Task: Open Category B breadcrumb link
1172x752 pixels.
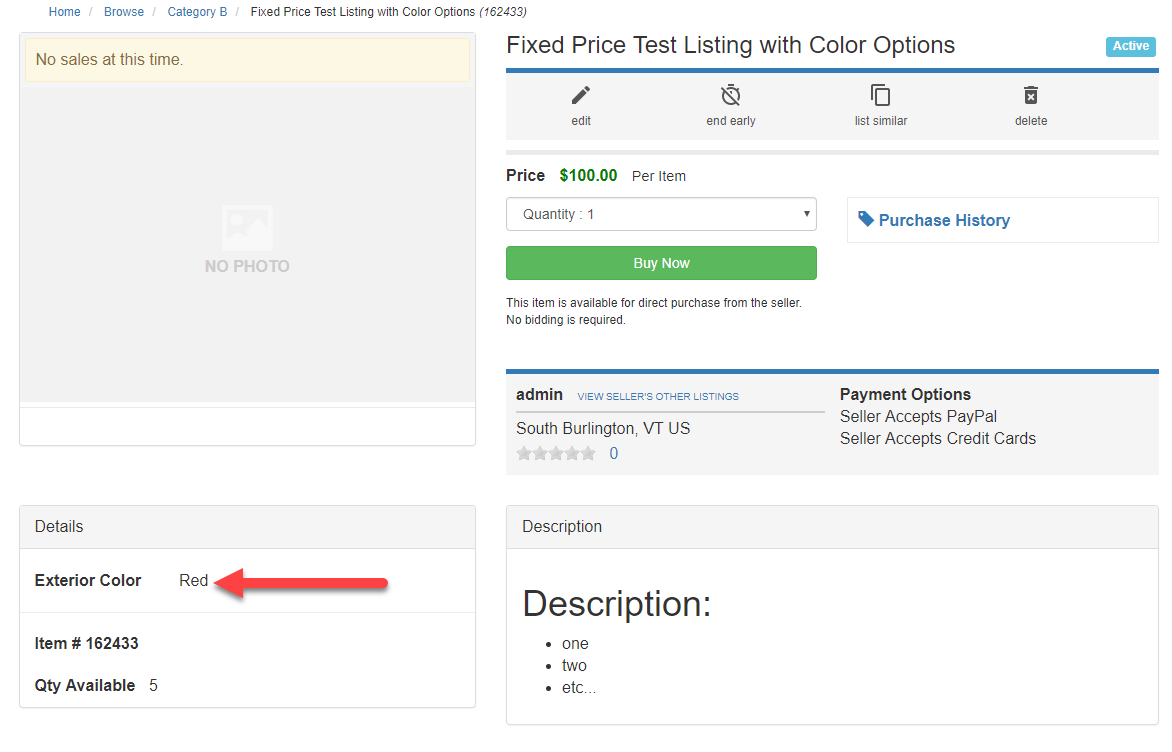Action: [x=197, y=12]
